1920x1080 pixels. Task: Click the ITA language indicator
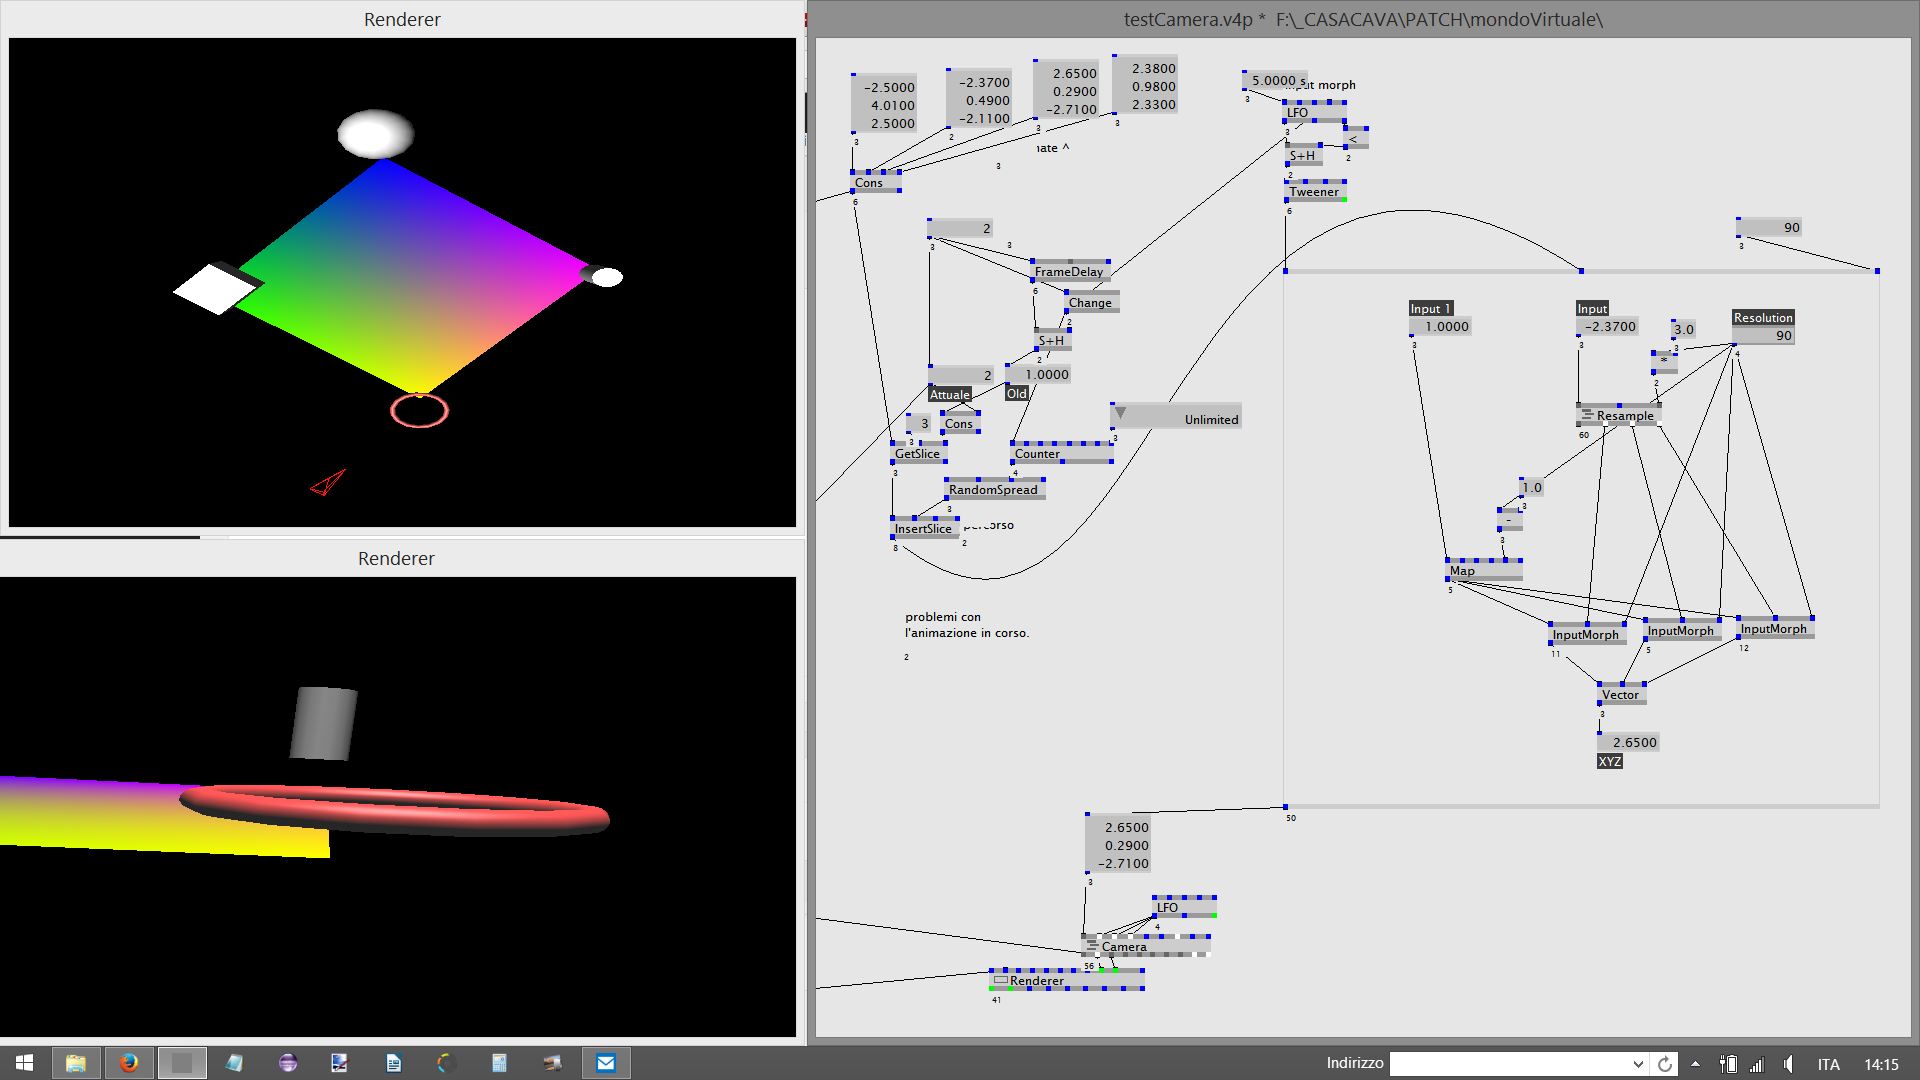(1828, 1064)
